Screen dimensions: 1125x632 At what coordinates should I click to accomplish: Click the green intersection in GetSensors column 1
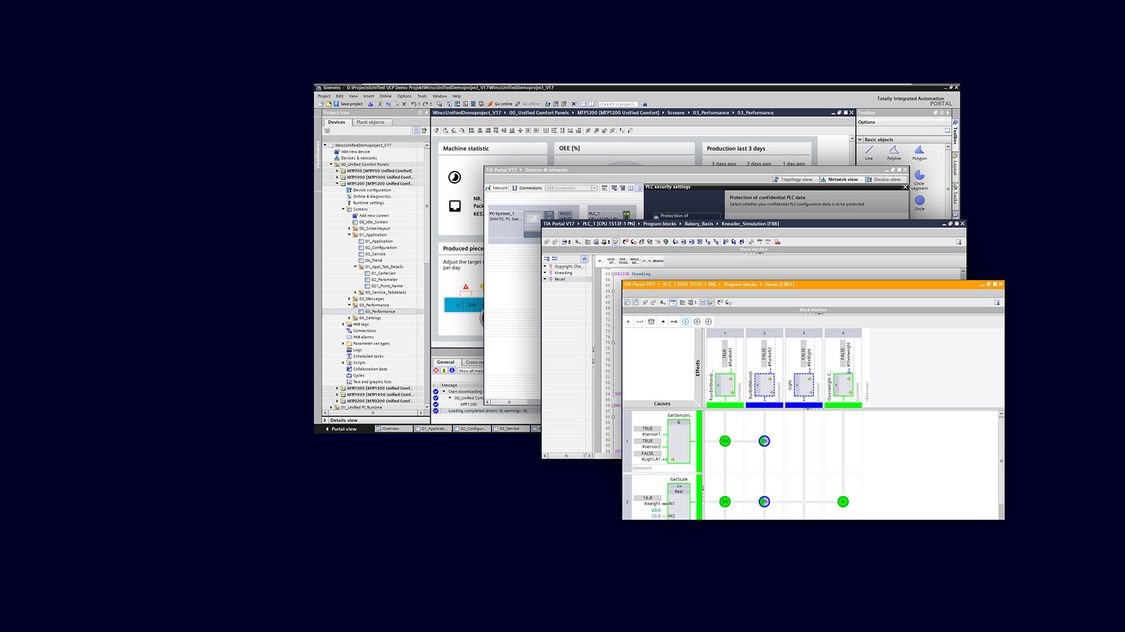point(725,441)
